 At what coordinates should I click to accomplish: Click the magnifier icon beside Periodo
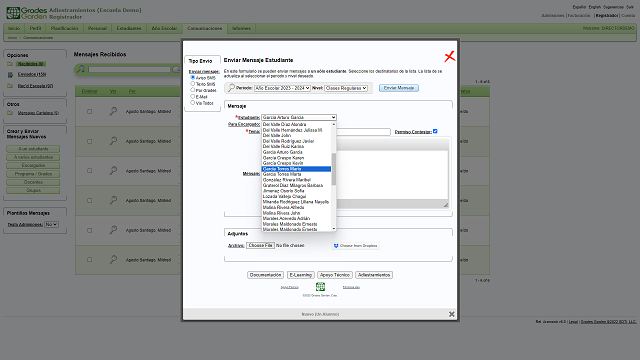pos(231,88)
